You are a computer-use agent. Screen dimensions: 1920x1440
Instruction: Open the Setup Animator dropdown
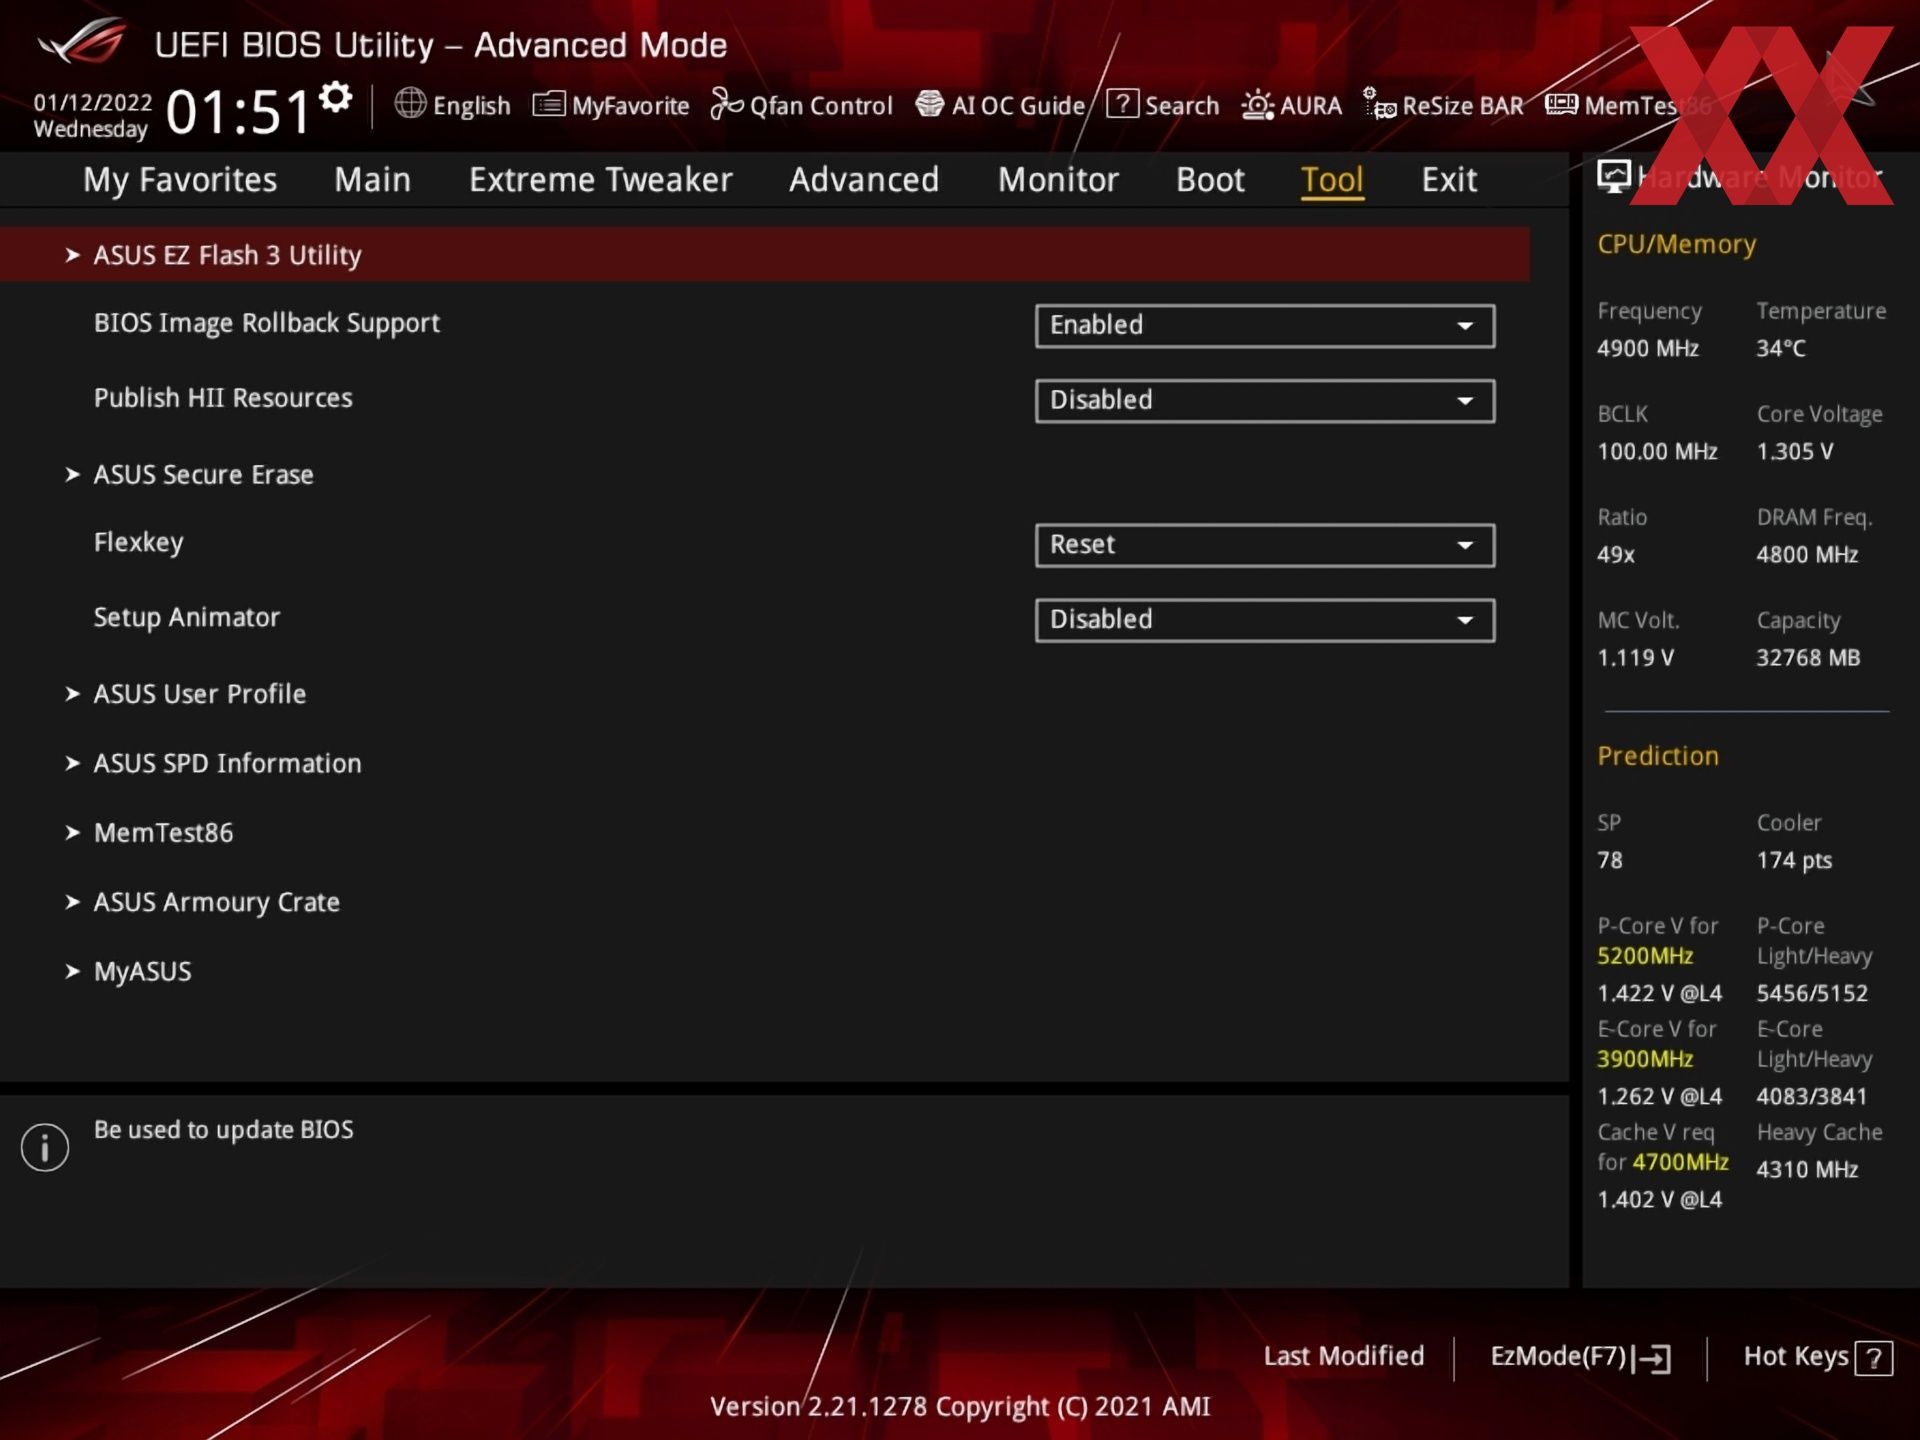click(x=1265, y=620)
